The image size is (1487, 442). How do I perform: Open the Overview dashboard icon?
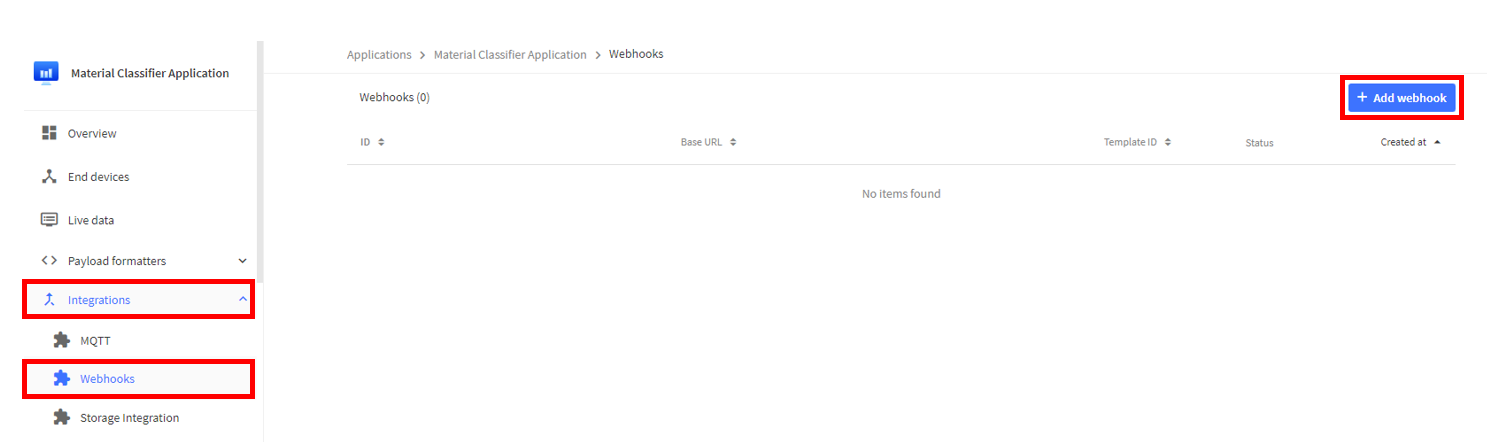click(49, 133)
